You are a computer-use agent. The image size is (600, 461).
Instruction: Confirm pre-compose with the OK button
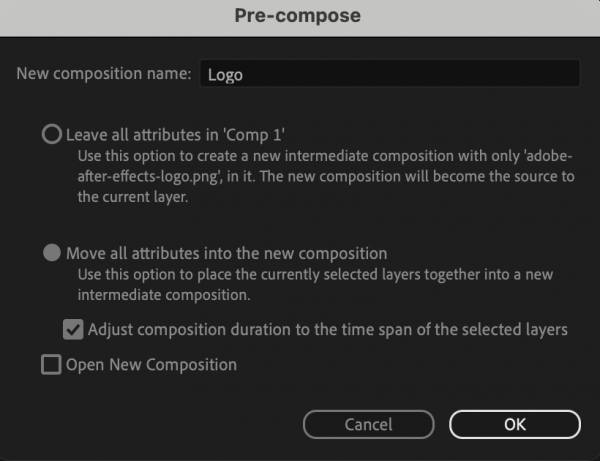coord(514,425)
